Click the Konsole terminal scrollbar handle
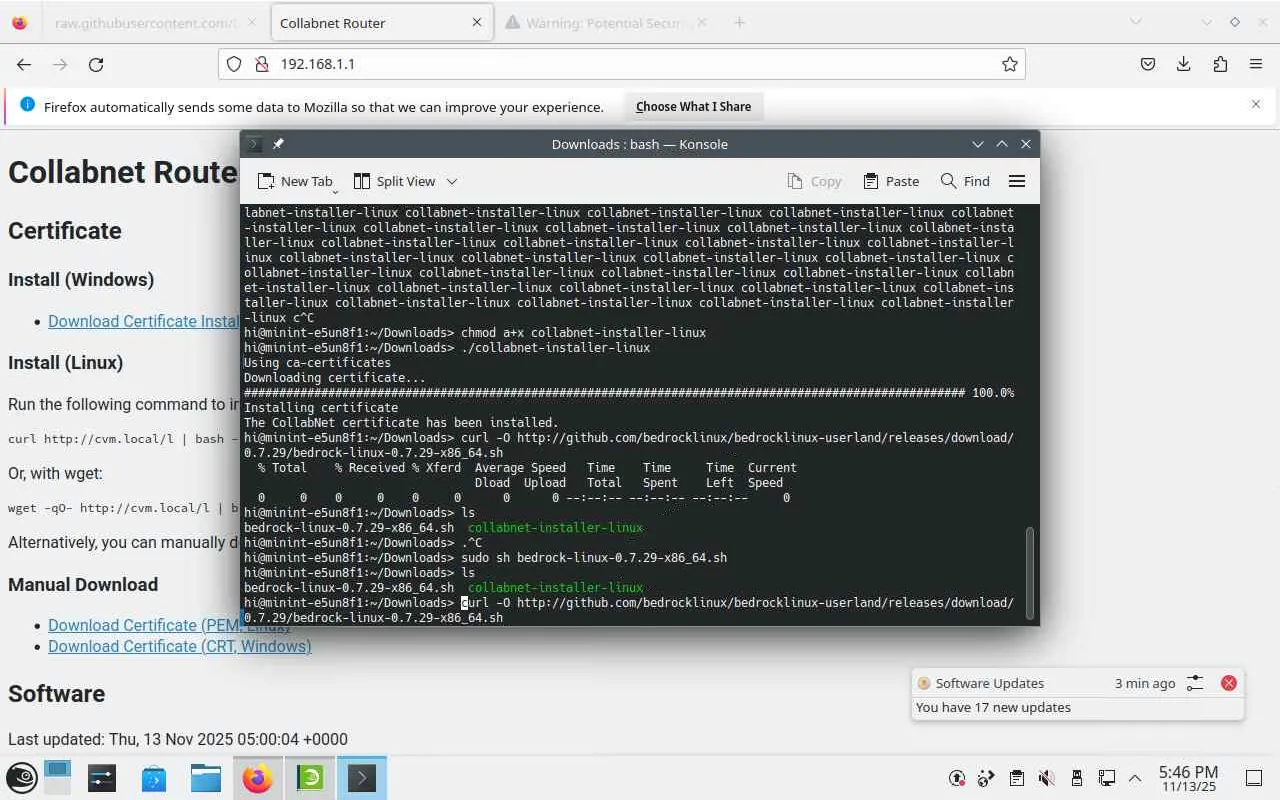This screenshot has height=800, width=1280. 1030,573
